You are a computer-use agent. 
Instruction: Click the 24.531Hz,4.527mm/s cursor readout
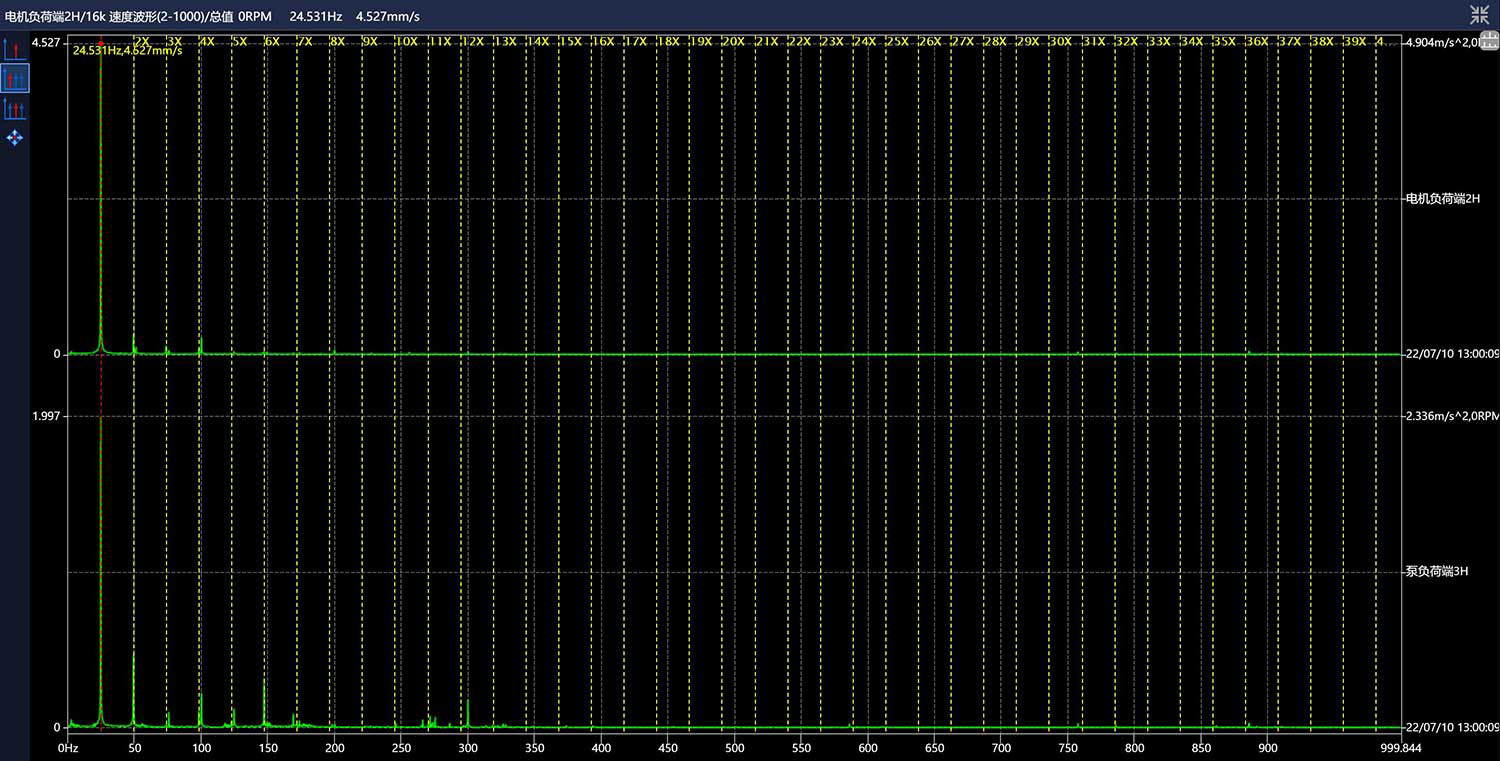coord(128,51)
